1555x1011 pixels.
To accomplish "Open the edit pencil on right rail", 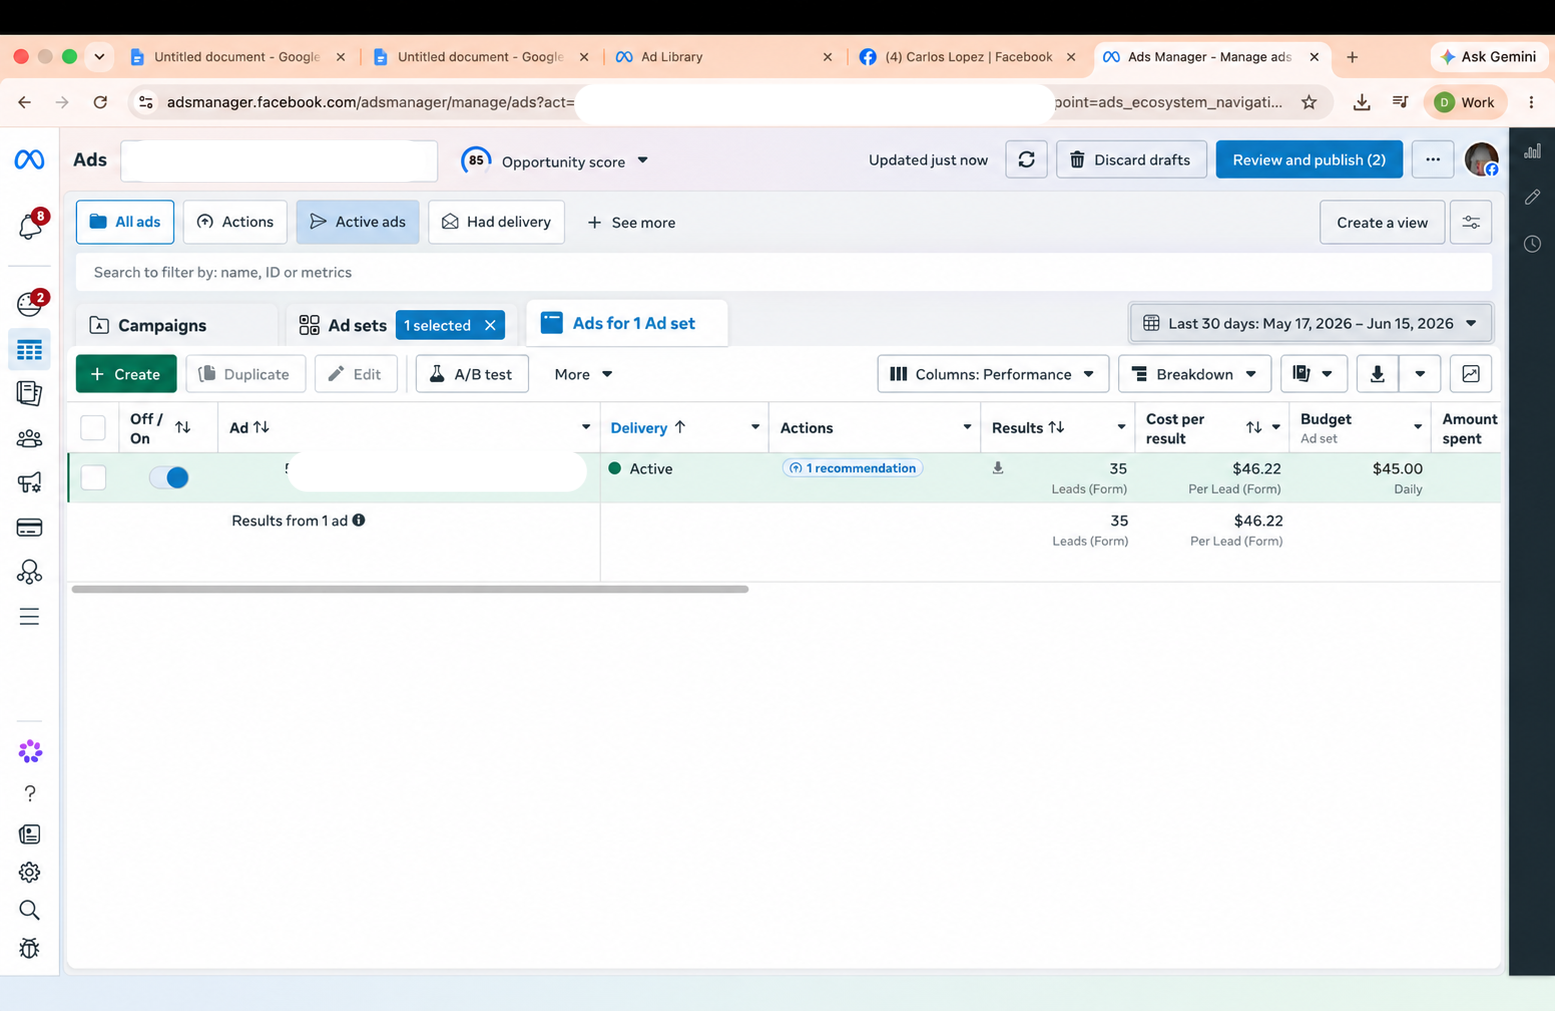I will (1532, 197).
